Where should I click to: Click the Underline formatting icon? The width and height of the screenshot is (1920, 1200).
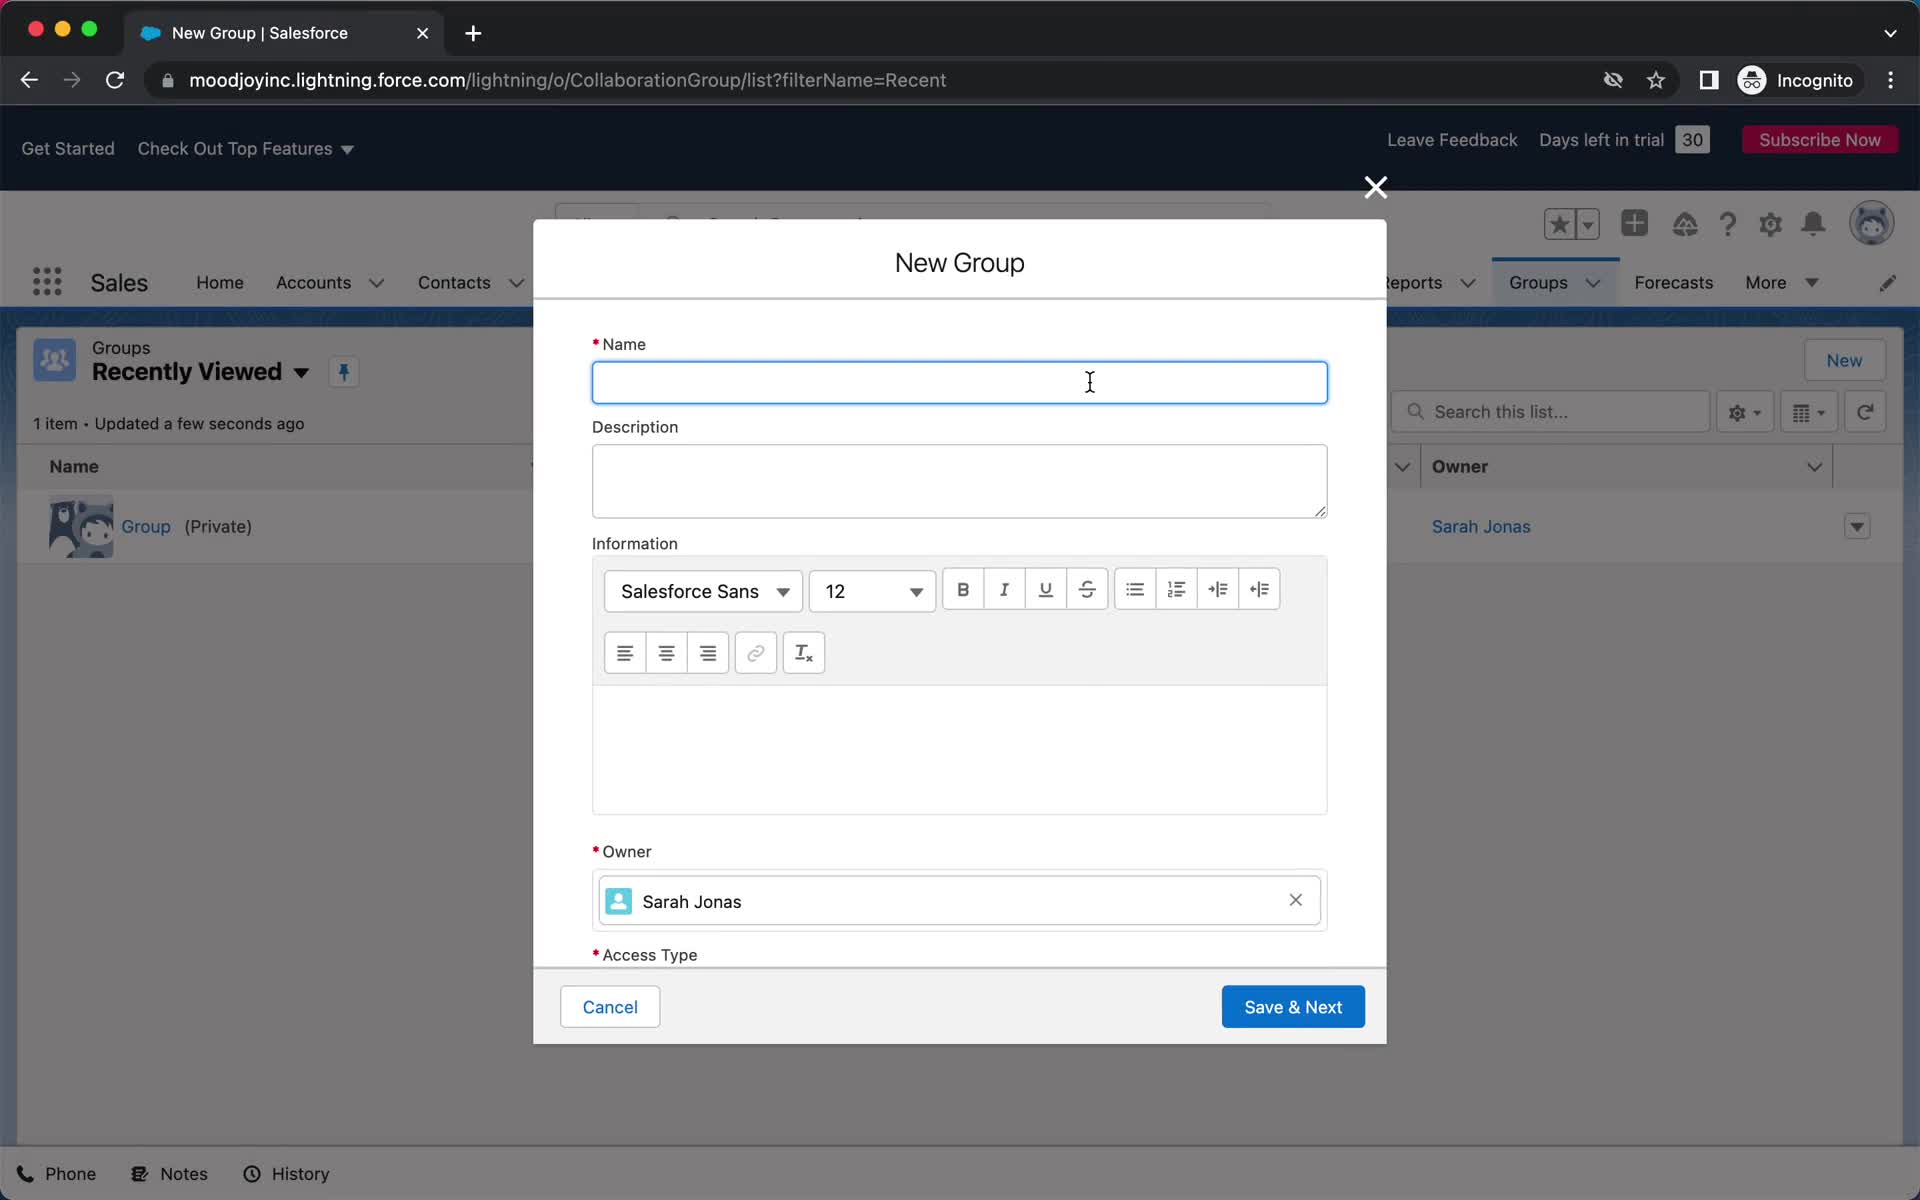[1045, 589]
